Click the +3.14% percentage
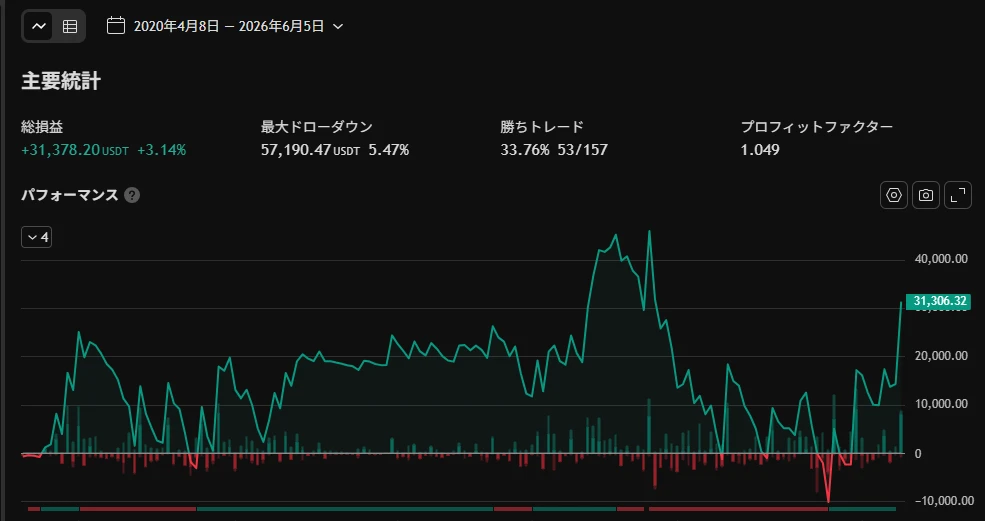This screenshot has height=521, width=985. [161, 150]
